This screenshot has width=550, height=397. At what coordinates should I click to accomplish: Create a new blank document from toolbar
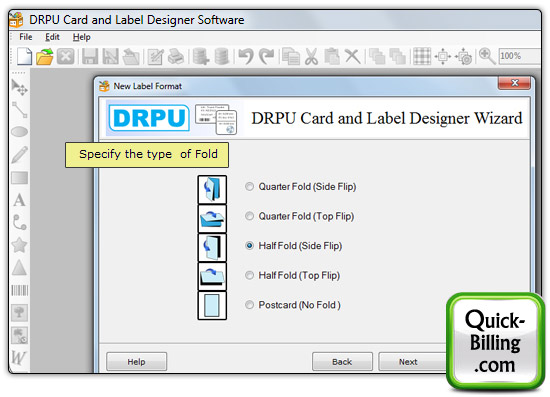click(x=24, y=56)
